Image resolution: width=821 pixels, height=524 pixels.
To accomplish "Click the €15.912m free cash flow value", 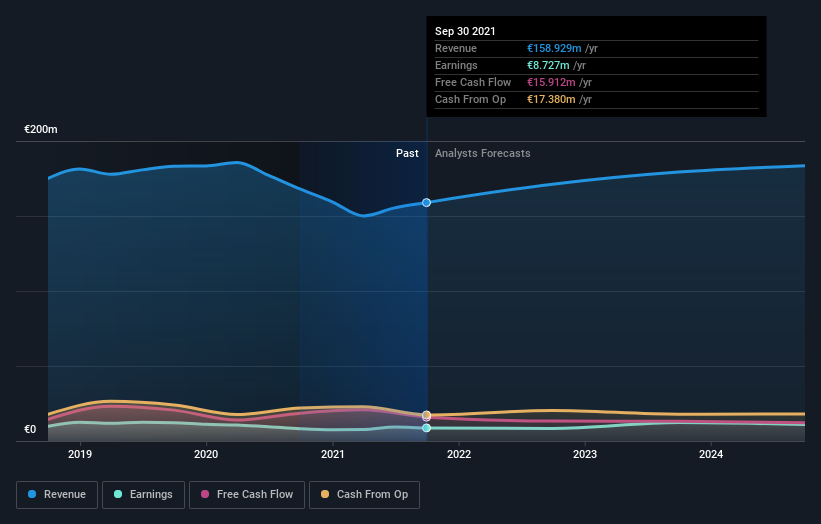I will click(551, 82).
